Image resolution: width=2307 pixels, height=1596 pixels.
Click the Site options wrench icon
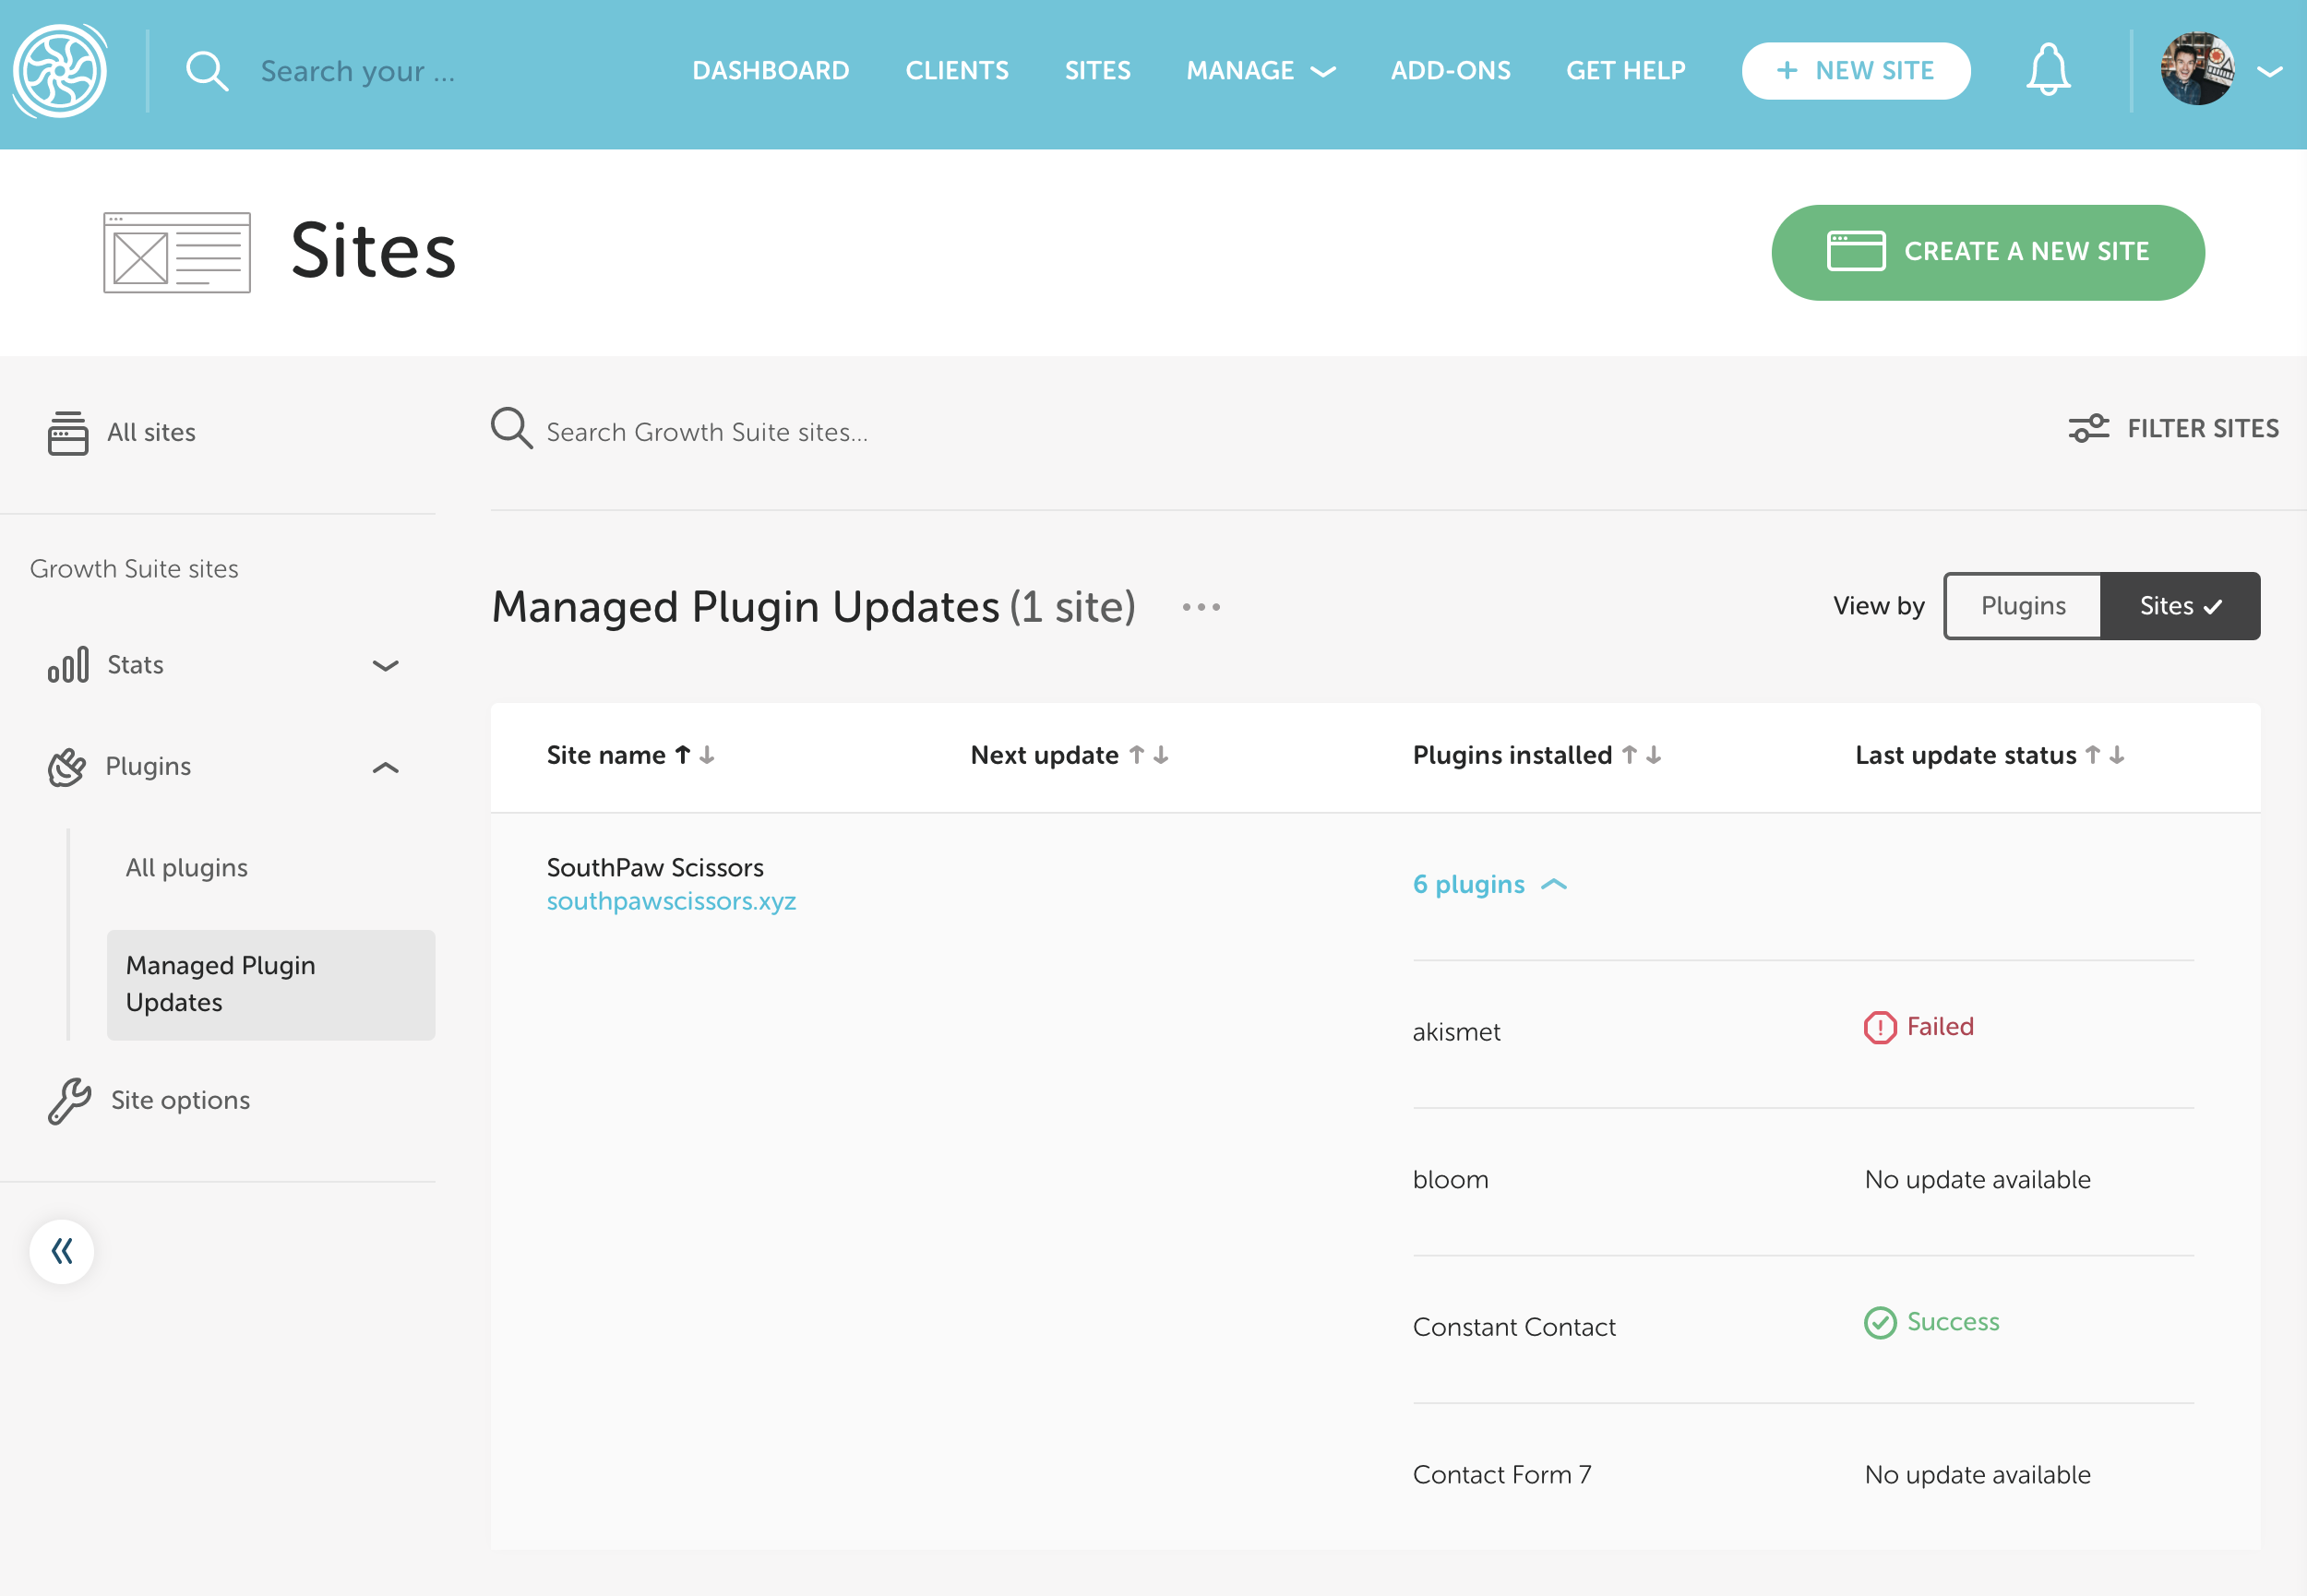coord(70,1100)
